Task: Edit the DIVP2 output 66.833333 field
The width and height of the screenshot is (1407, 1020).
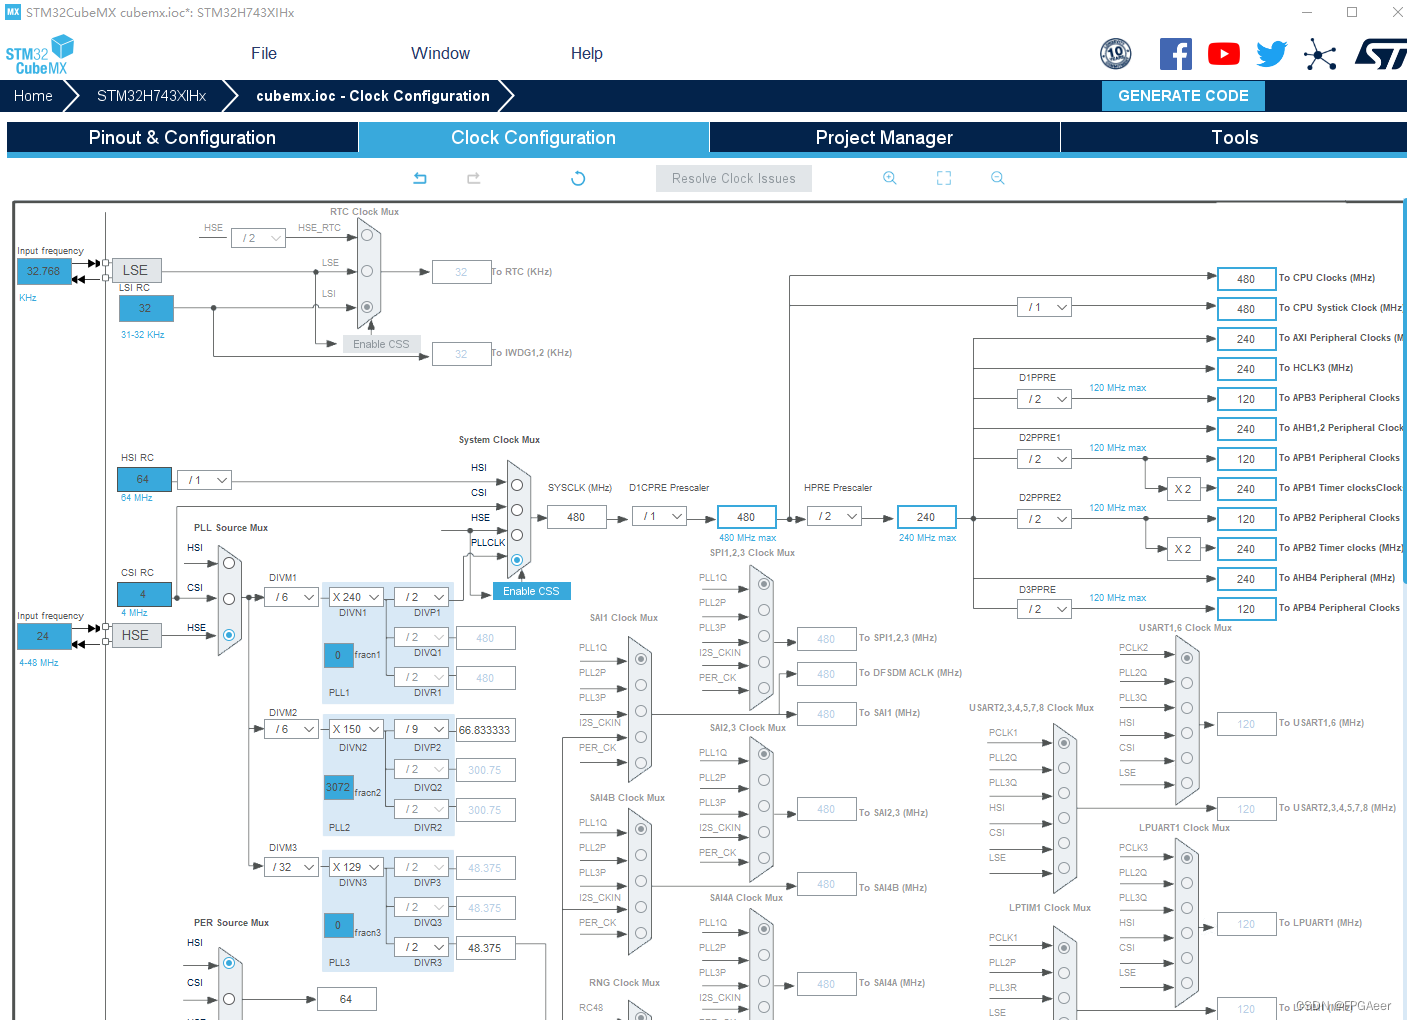Action: pyautogui.click(x=485, y=730)
